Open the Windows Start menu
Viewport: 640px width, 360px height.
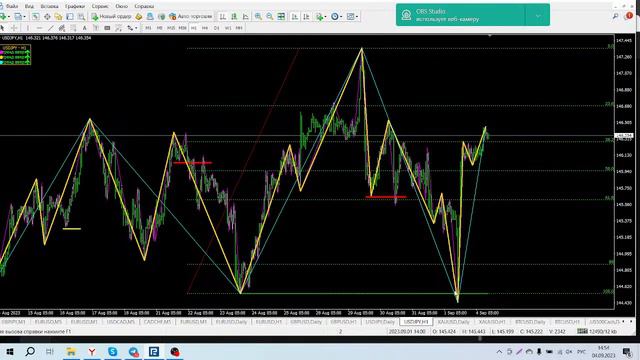pyautogui.click(x=9, y=351)
